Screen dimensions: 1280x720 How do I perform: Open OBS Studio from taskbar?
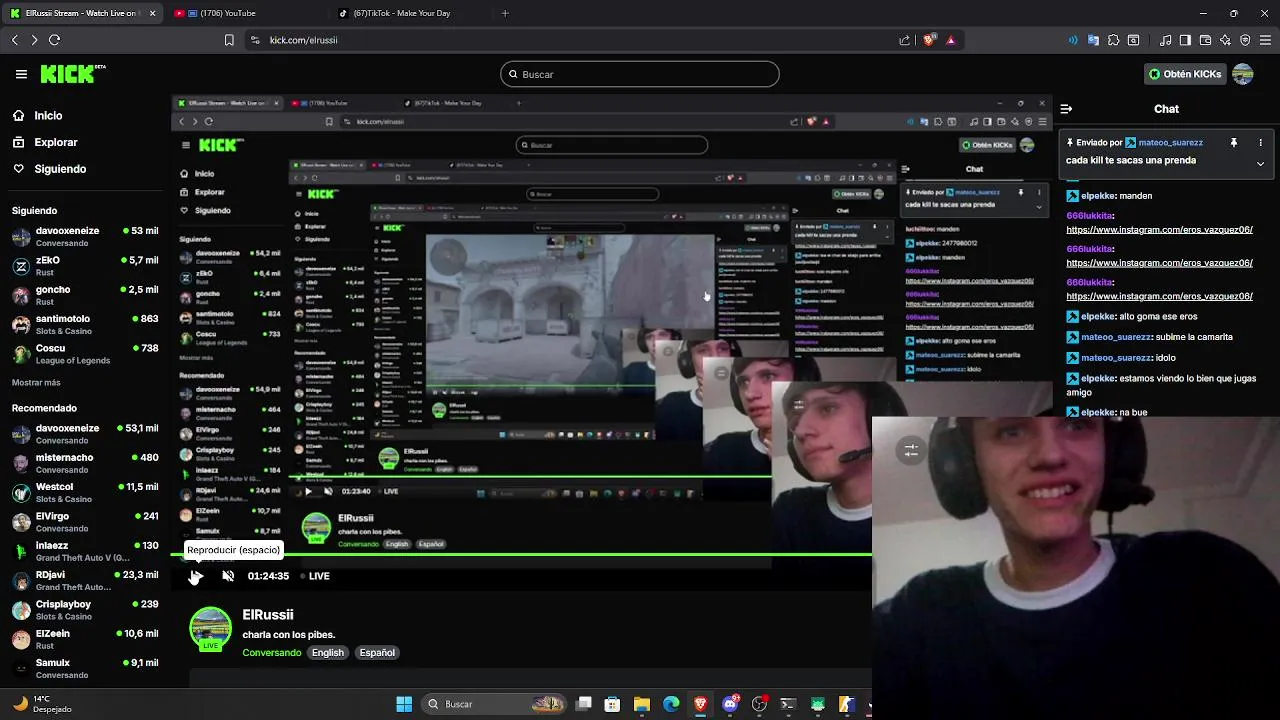pyautogui.click(x=760, y=704)
